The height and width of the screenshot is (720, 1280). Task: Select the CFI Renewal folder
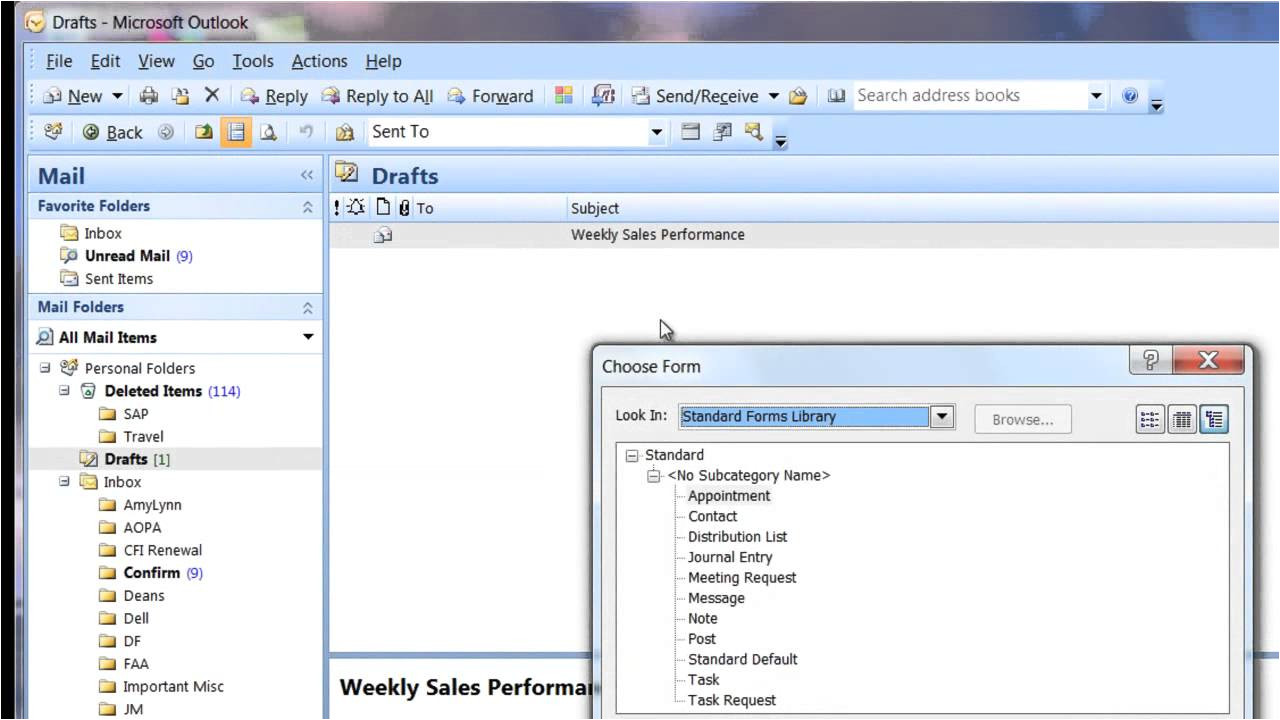[x=150, y=550]
